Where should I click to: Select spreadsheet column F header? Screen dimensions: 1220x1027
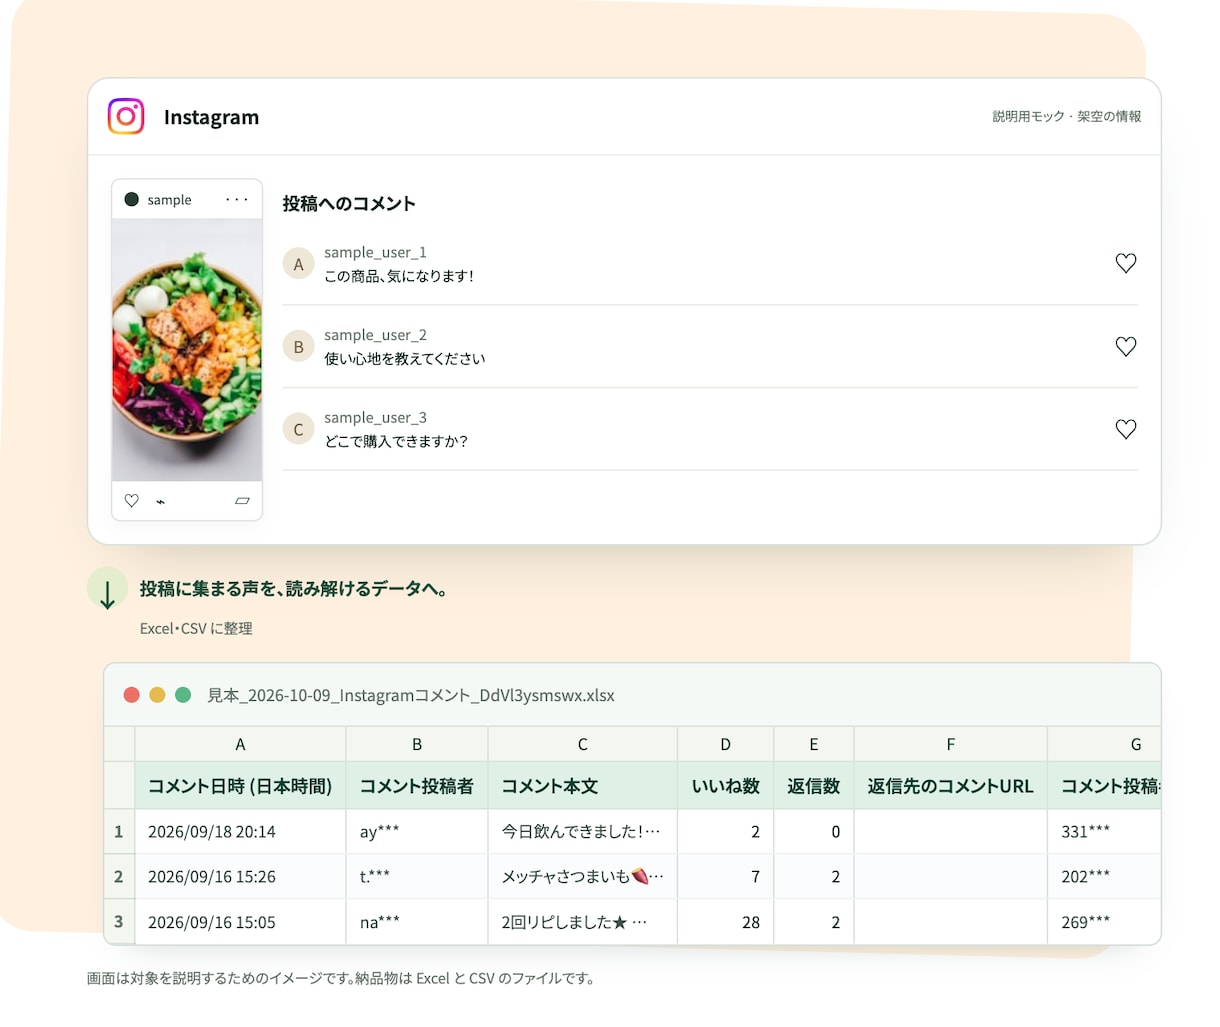(951, 744)
